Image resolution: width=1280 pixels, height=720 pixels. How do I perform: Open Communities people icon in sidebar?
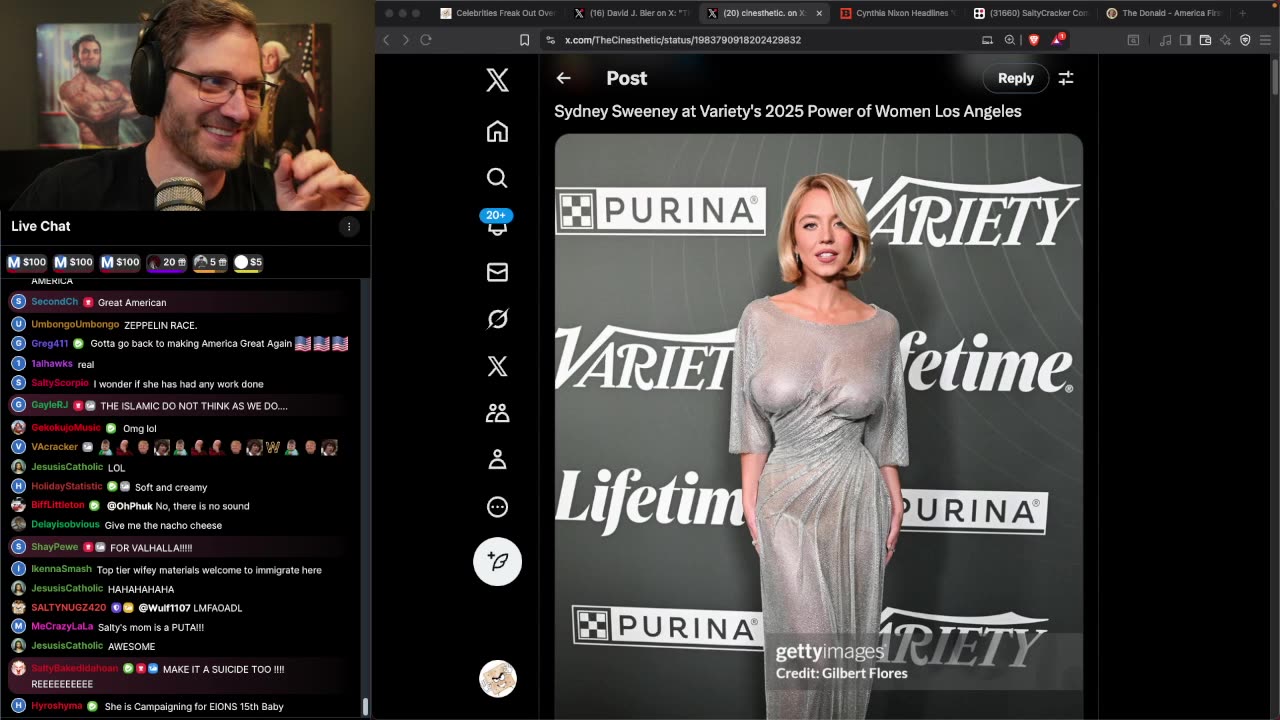497,413
